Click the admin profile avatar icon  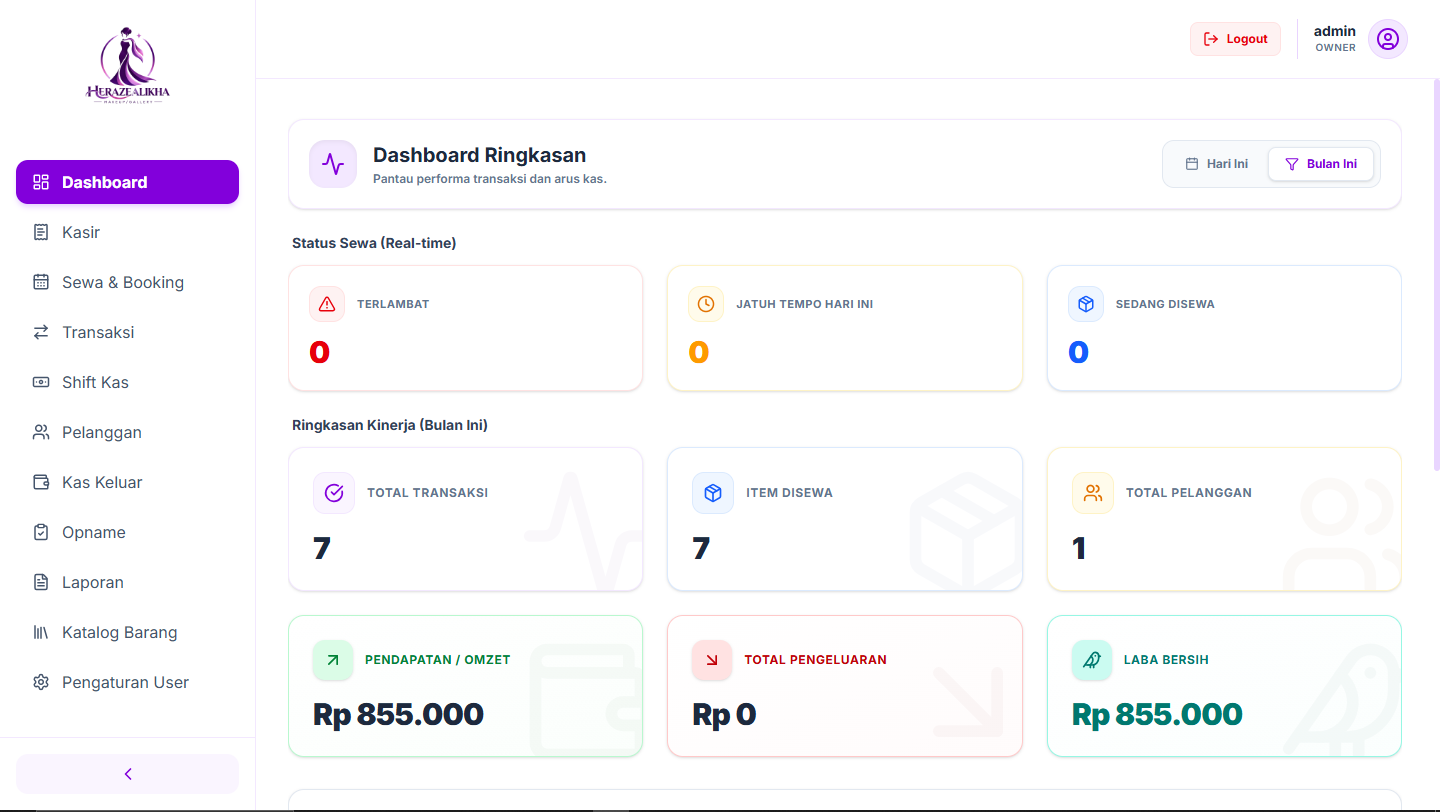[x=1387, y=39]
